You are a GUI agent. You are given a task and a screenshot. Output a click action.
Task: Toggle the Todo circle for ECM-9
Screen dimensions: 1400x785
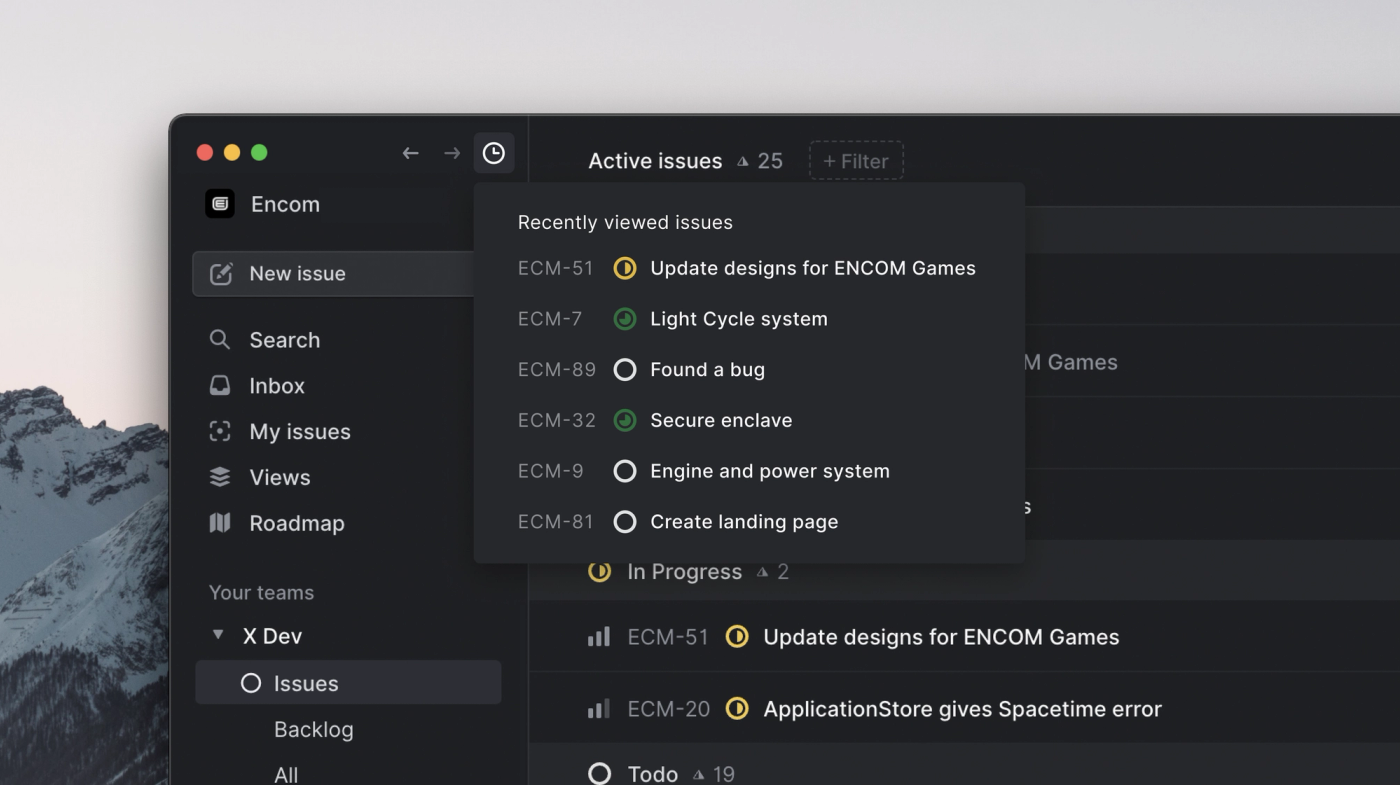(x=625, y=470)
